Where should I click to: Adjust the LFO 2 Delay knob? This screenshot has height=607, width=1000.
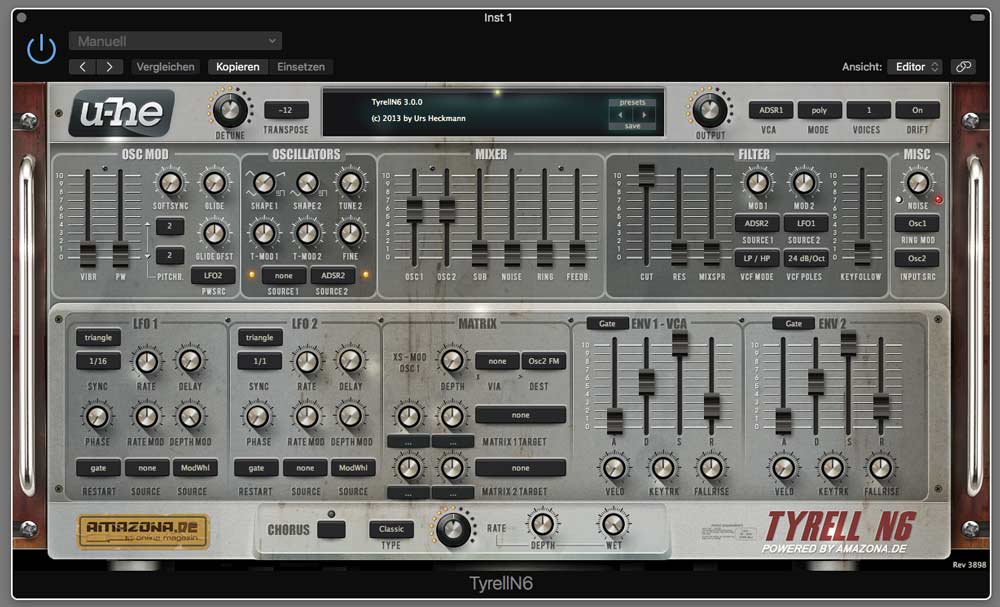click(x=350, y=362)
